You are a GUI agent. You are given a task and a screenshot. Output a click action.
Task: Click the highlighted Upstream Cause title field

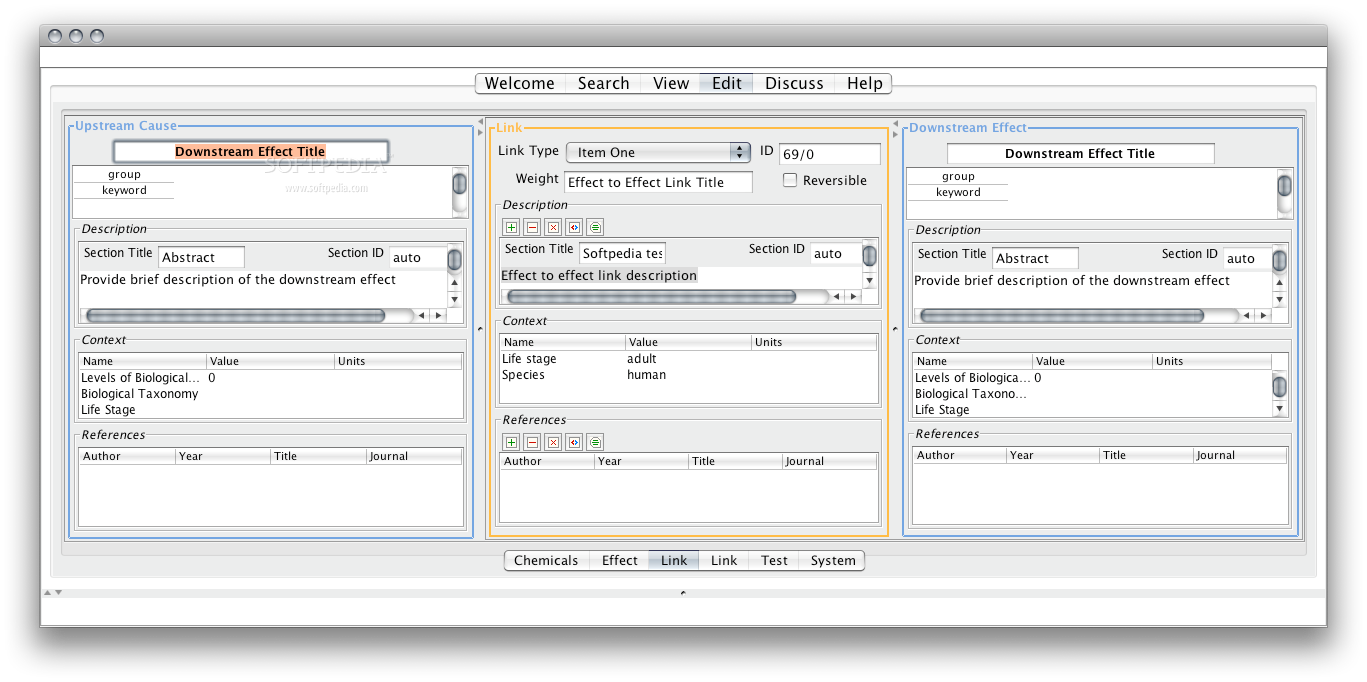250,152
